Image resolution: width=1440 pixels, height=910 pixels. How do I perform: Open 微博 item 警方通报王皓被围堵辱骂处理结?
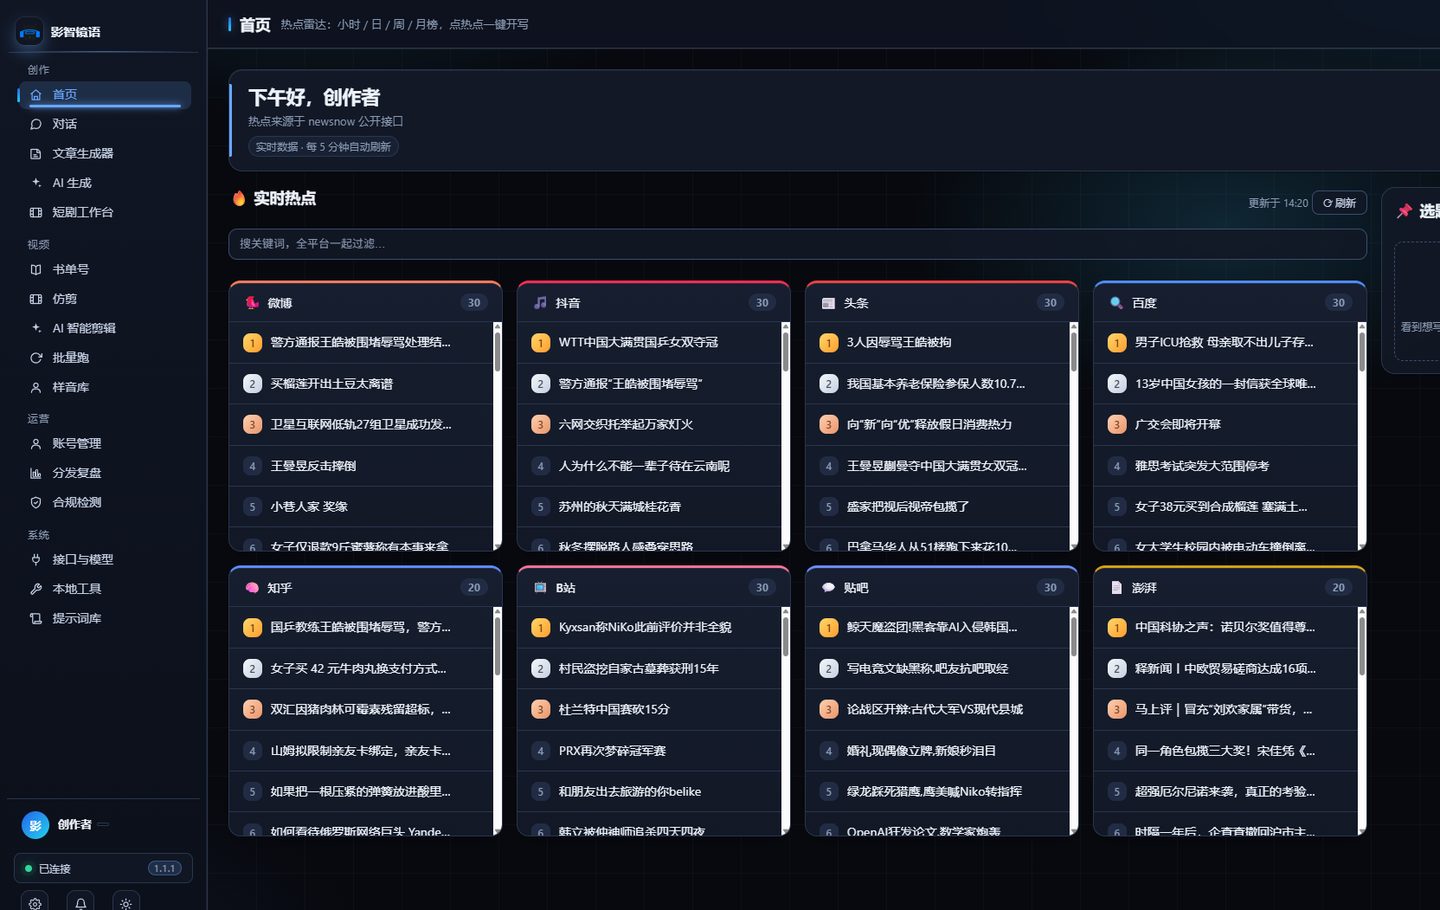[361, 342]
